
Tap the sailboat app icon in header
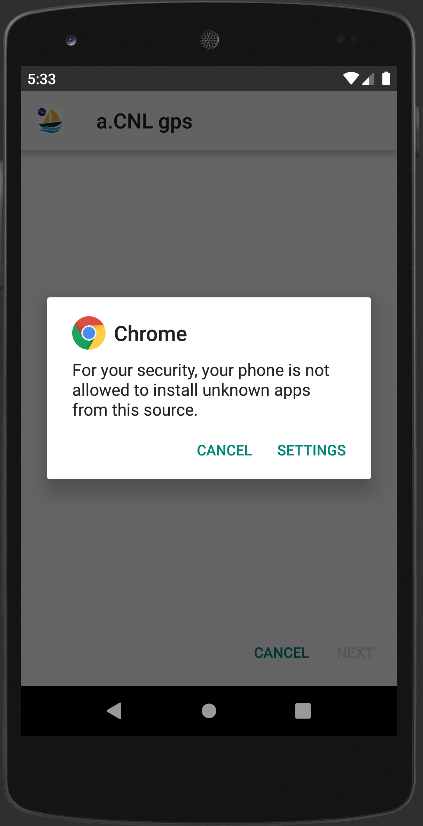[x=50, y=121]
